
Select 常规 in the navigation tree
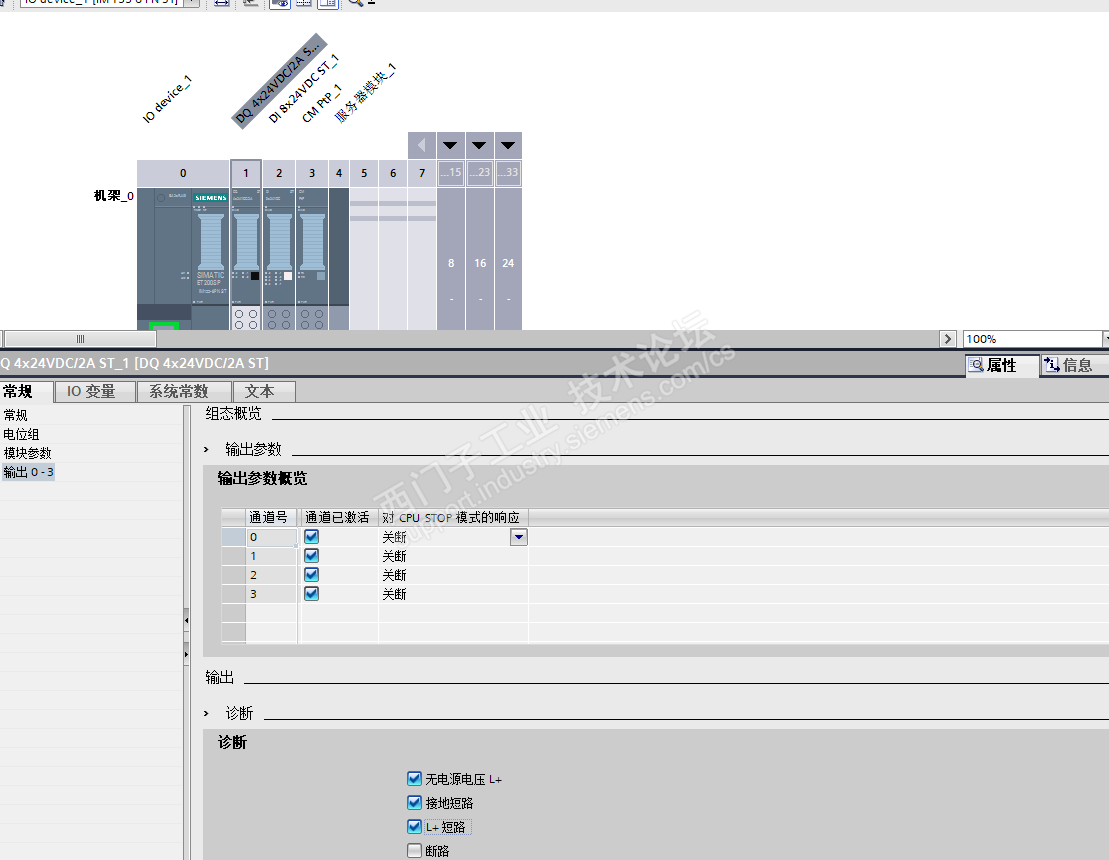pyautogui.click(x=16, y=414)
